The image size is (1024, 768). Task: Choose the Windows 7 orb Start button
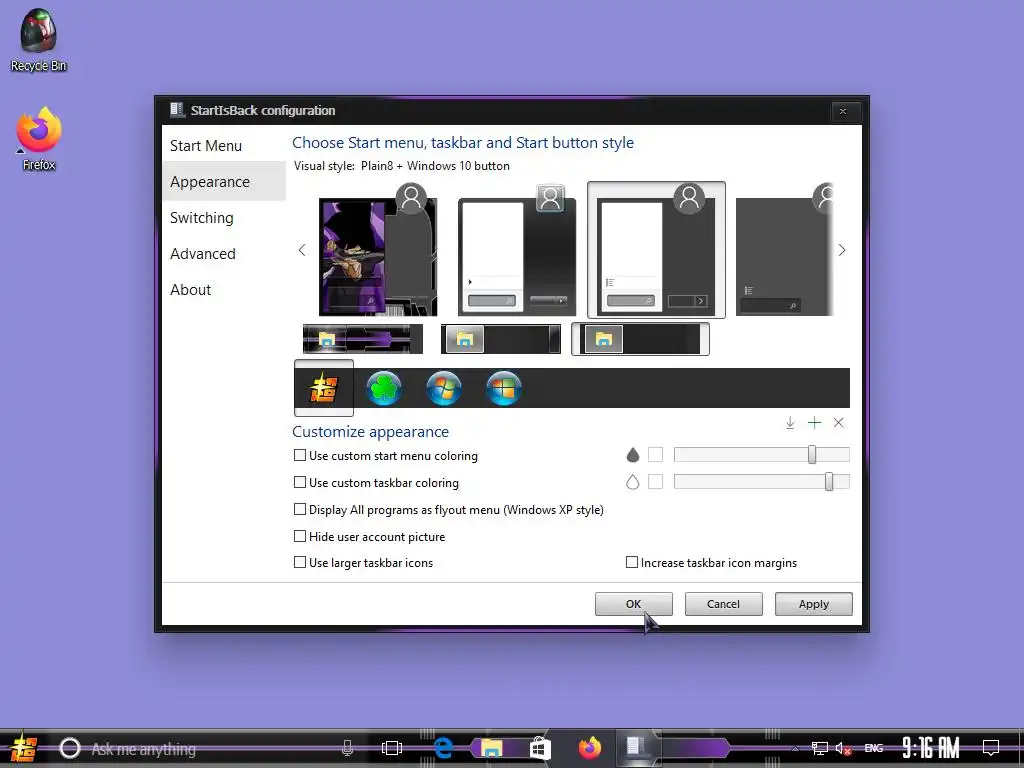[x=443, y=389]
